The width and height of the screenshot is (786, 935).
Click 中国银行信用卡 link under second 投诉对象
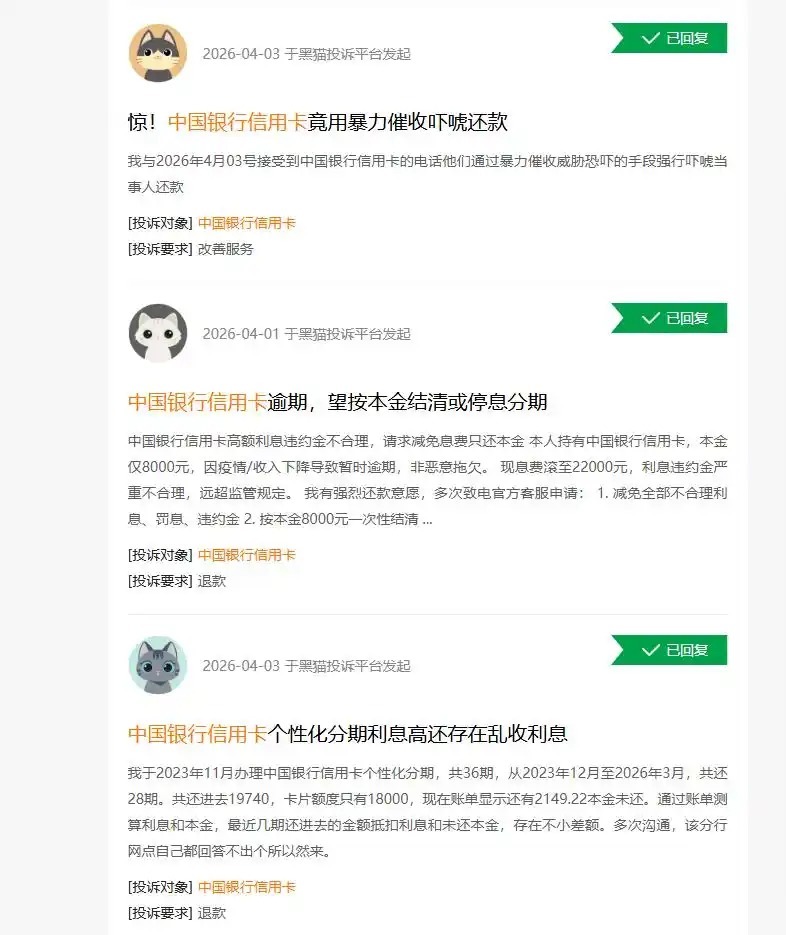[246, 555]
